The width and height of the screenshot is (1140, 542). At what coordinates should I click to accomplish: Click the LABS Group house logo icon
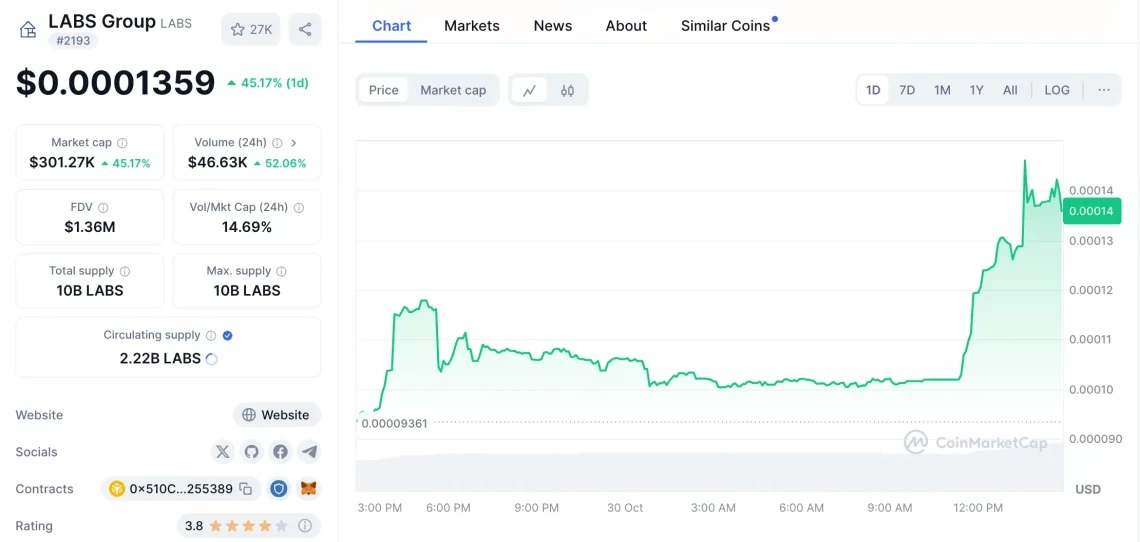[x=28, y=29]
